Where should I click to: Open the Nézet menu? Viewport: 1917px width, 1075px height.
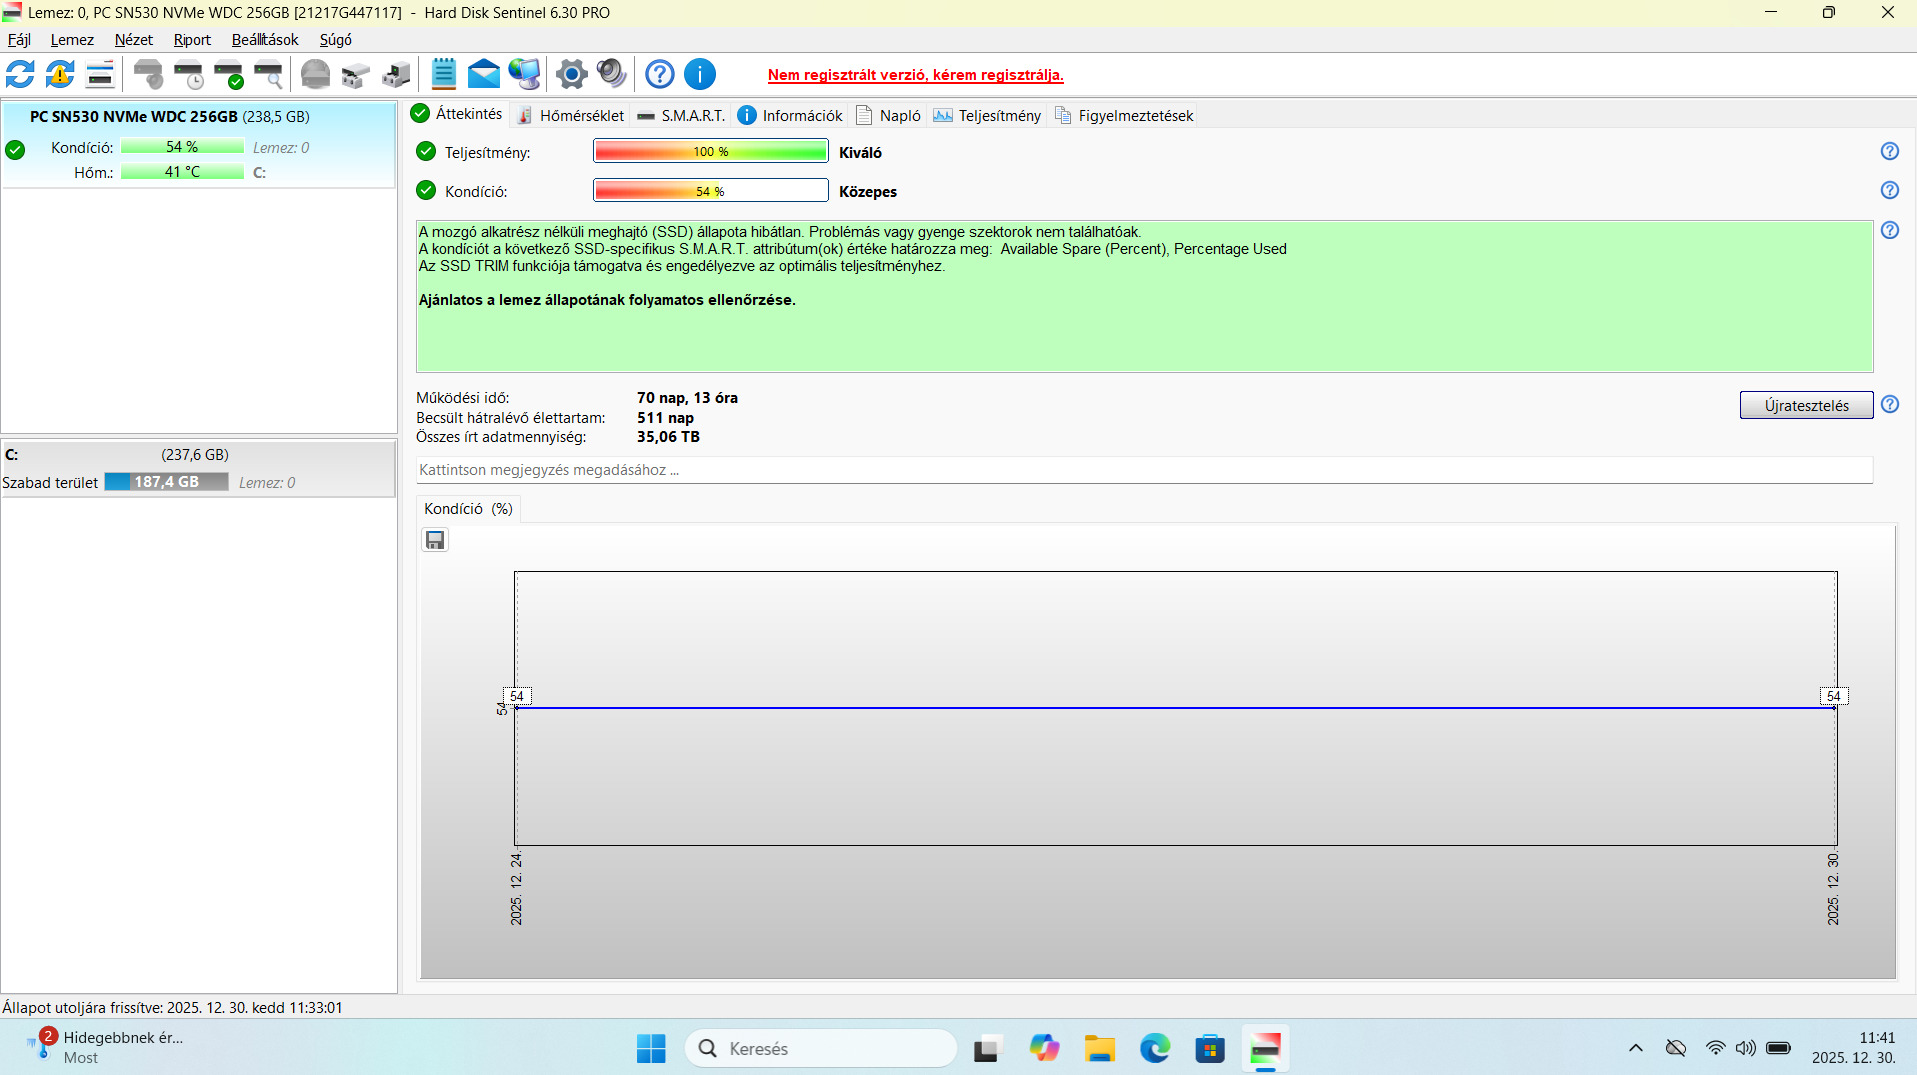coord(134,40)
